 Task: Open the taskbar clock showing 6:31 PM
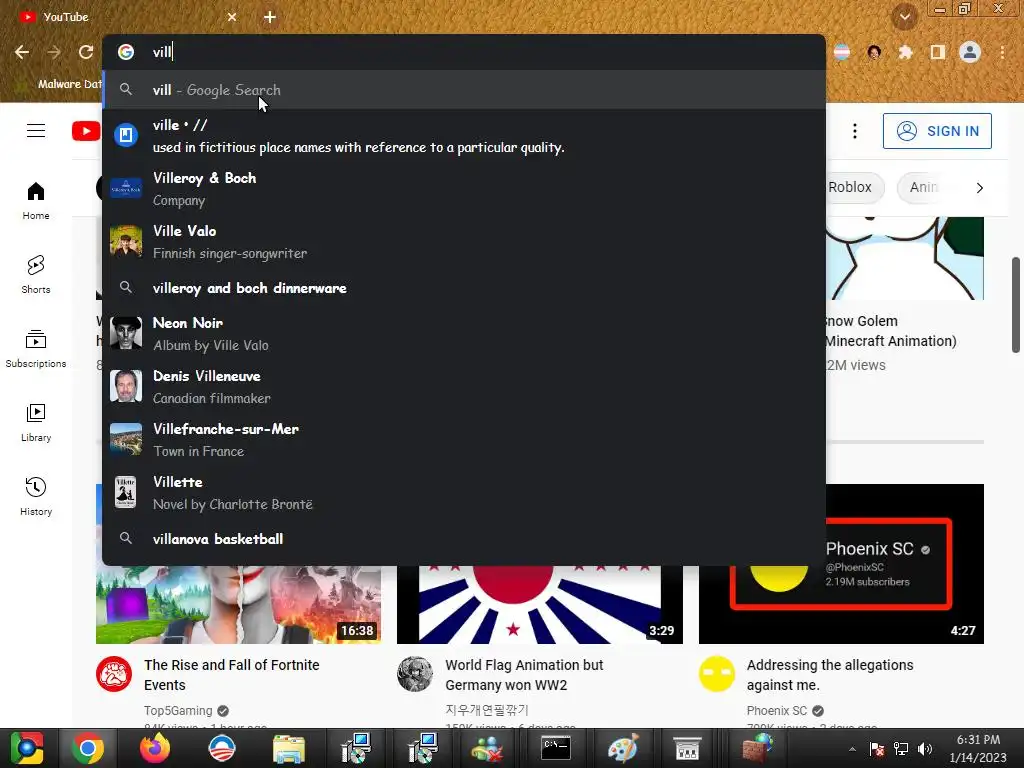point(978,748)
